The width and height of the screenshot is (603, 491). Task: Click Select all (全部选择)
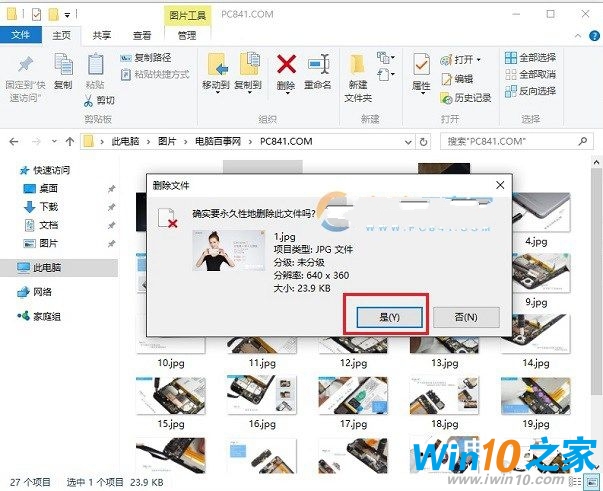[x=530, y=58]
